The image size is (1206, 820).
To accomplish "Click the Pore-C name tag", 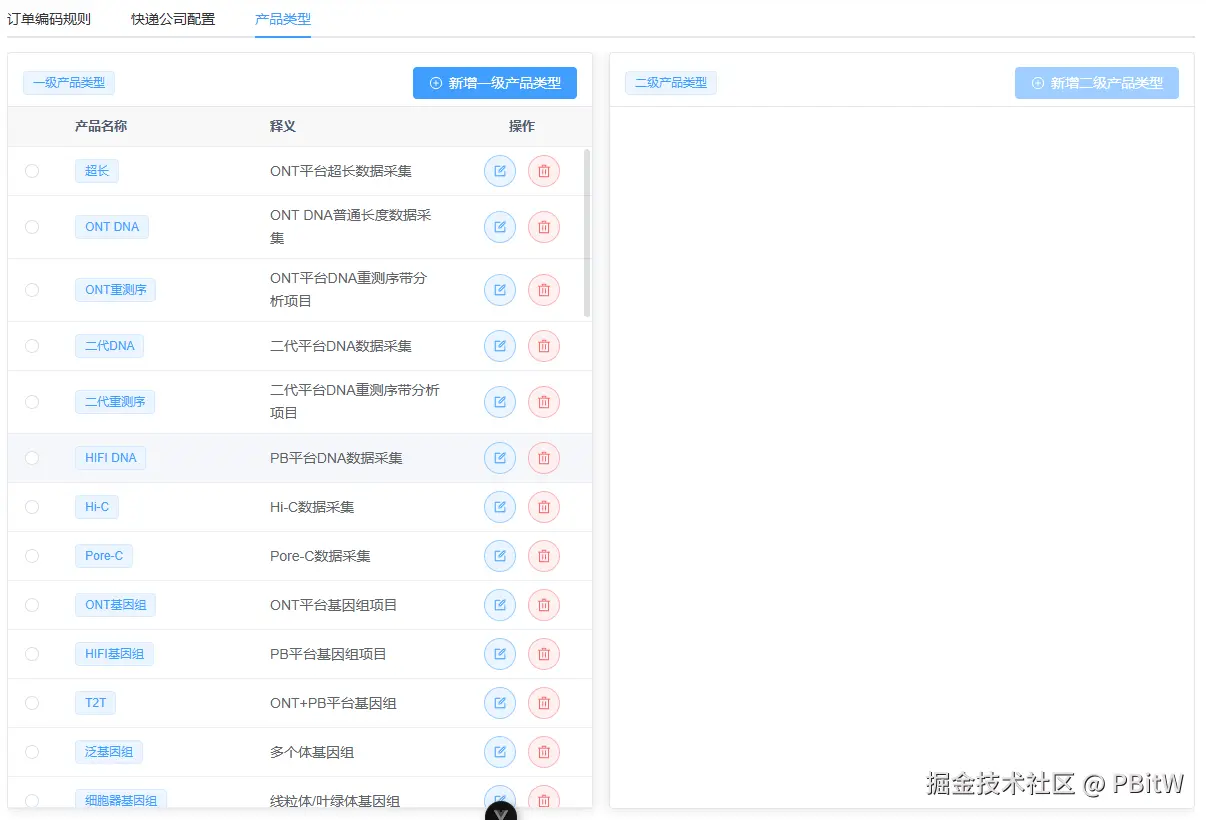I will (x=104, y=556).
